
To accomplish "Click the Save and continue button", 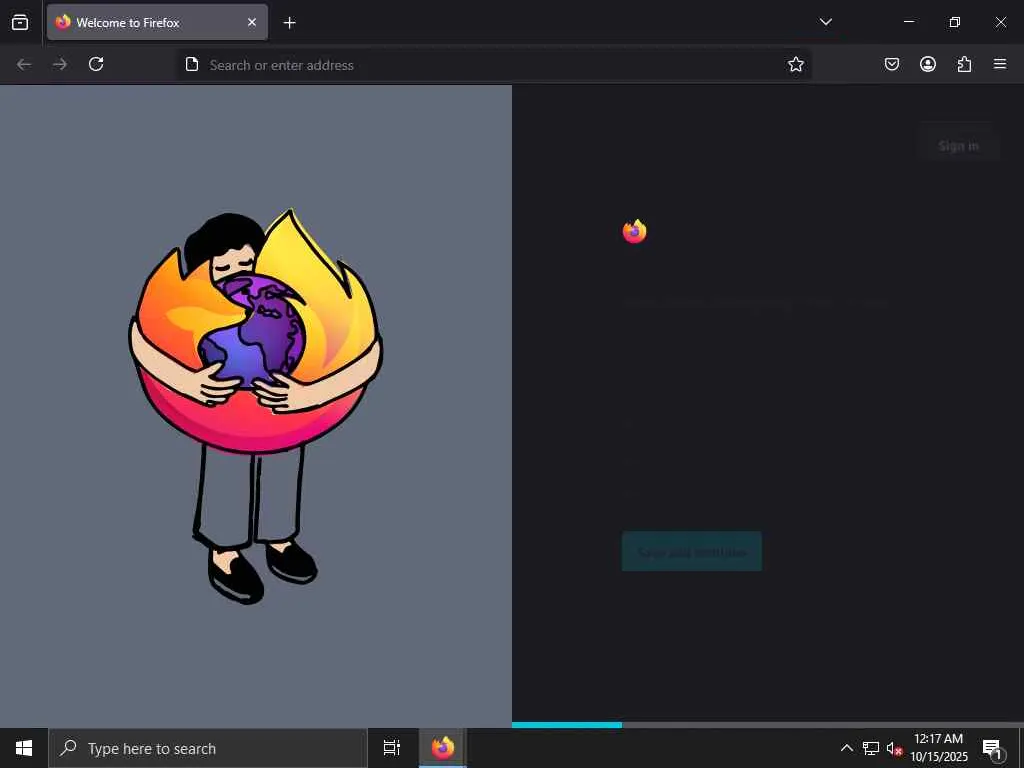I will [692, 552].
